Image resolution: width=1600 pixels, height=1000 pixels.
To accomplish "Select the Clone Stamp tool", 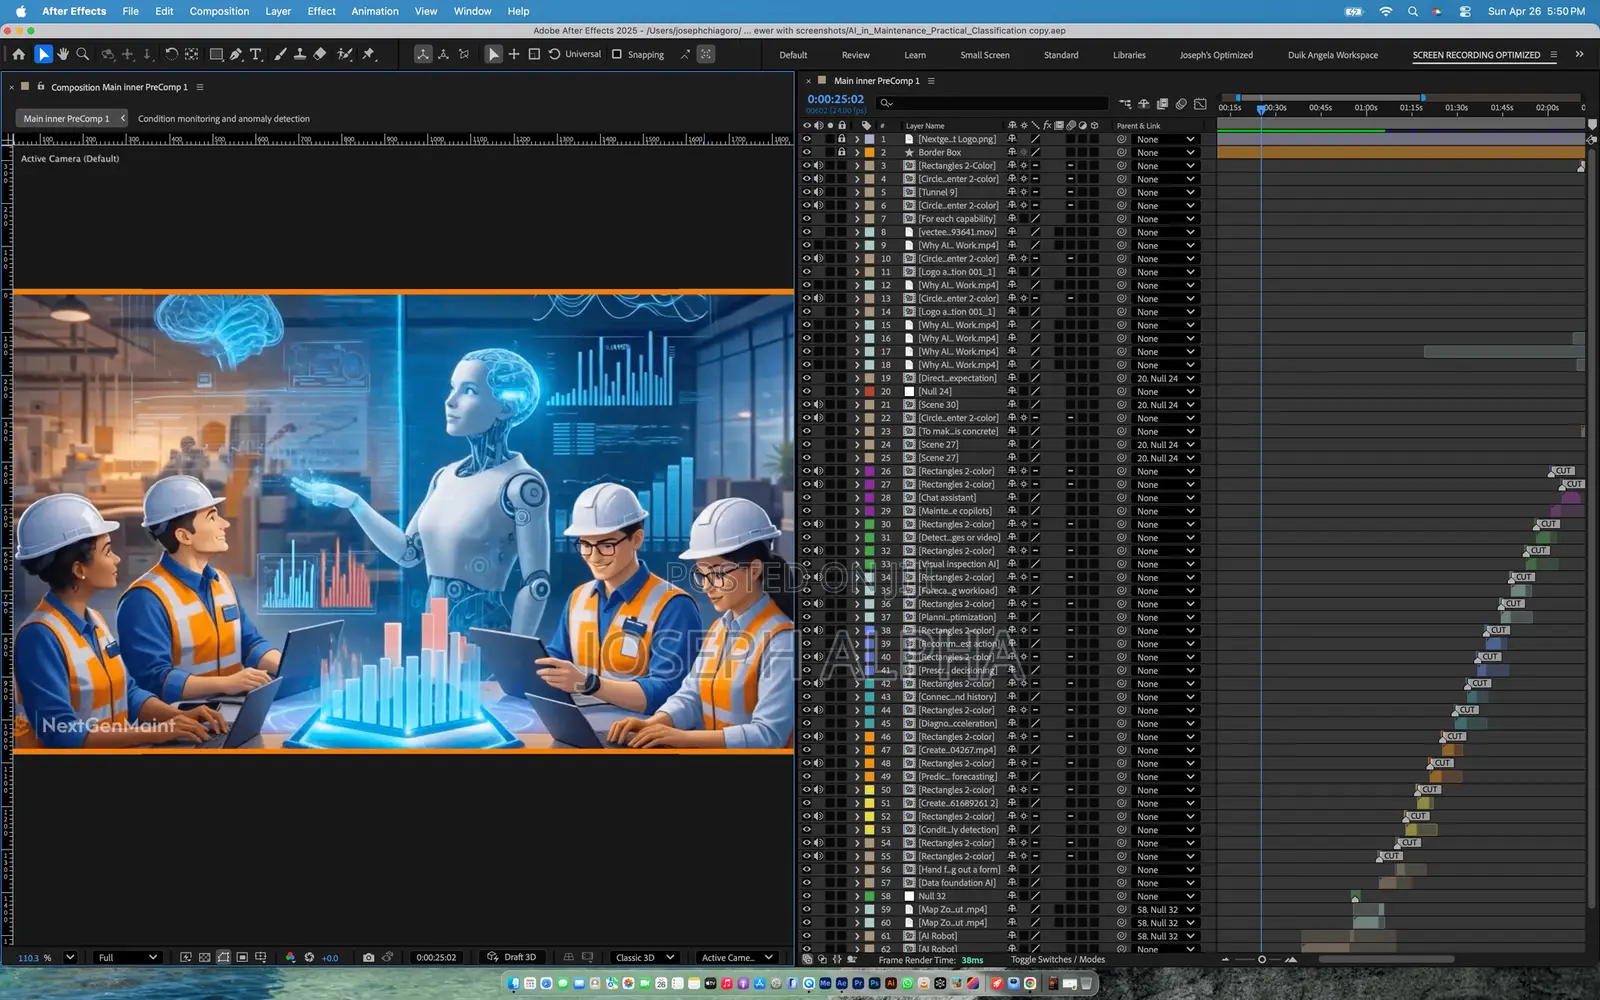I will (299, 54).
